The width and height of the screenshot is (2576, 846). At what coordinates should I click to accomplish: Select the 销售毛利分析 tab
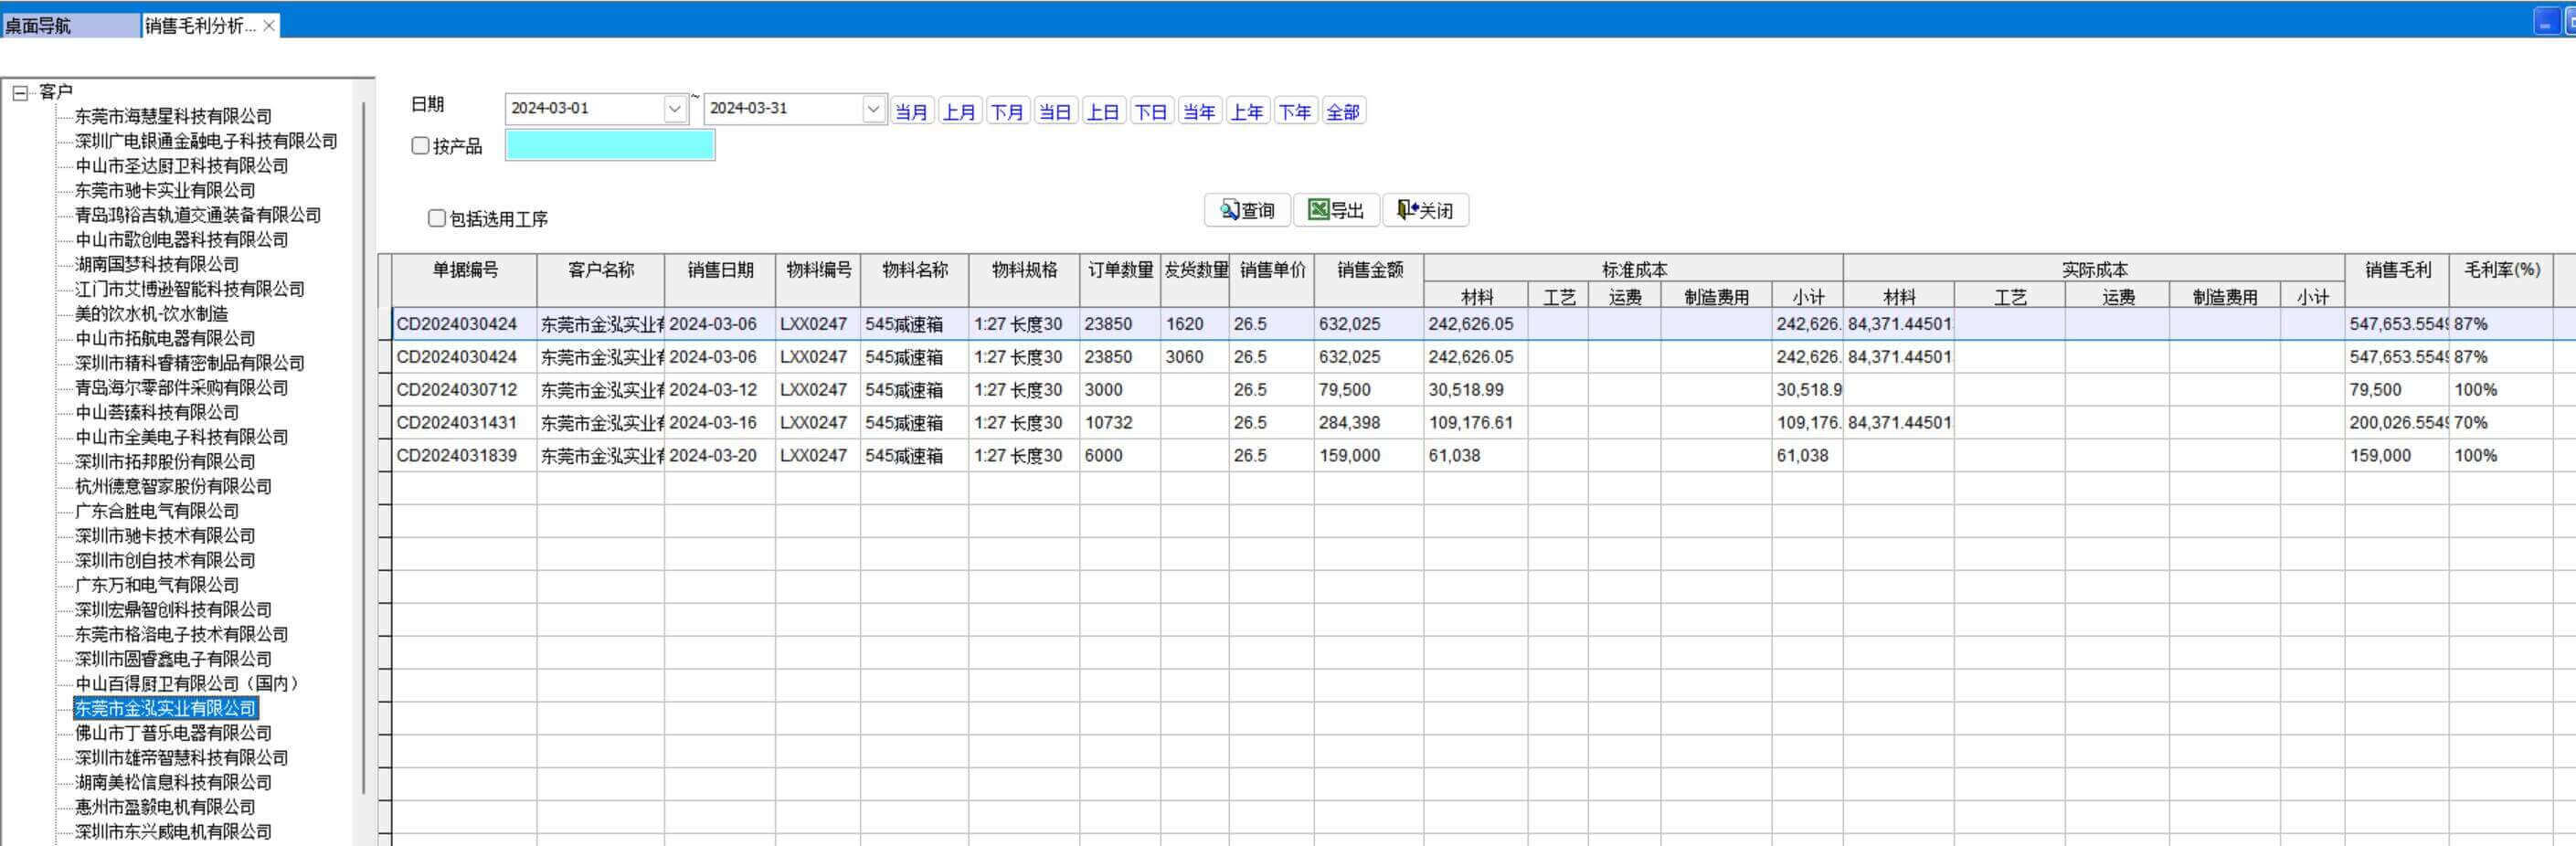point(200,26)
